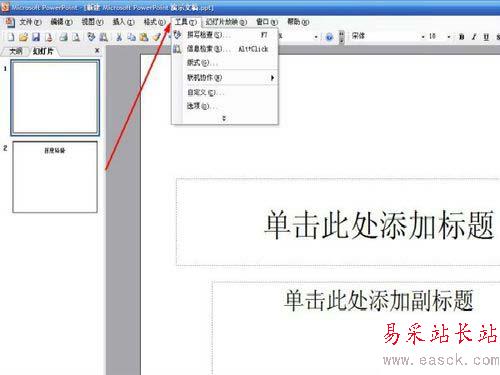Screen dimensions: 500x375
Task: Select slide 2 thumbnail
Action: tap(55, 177)
